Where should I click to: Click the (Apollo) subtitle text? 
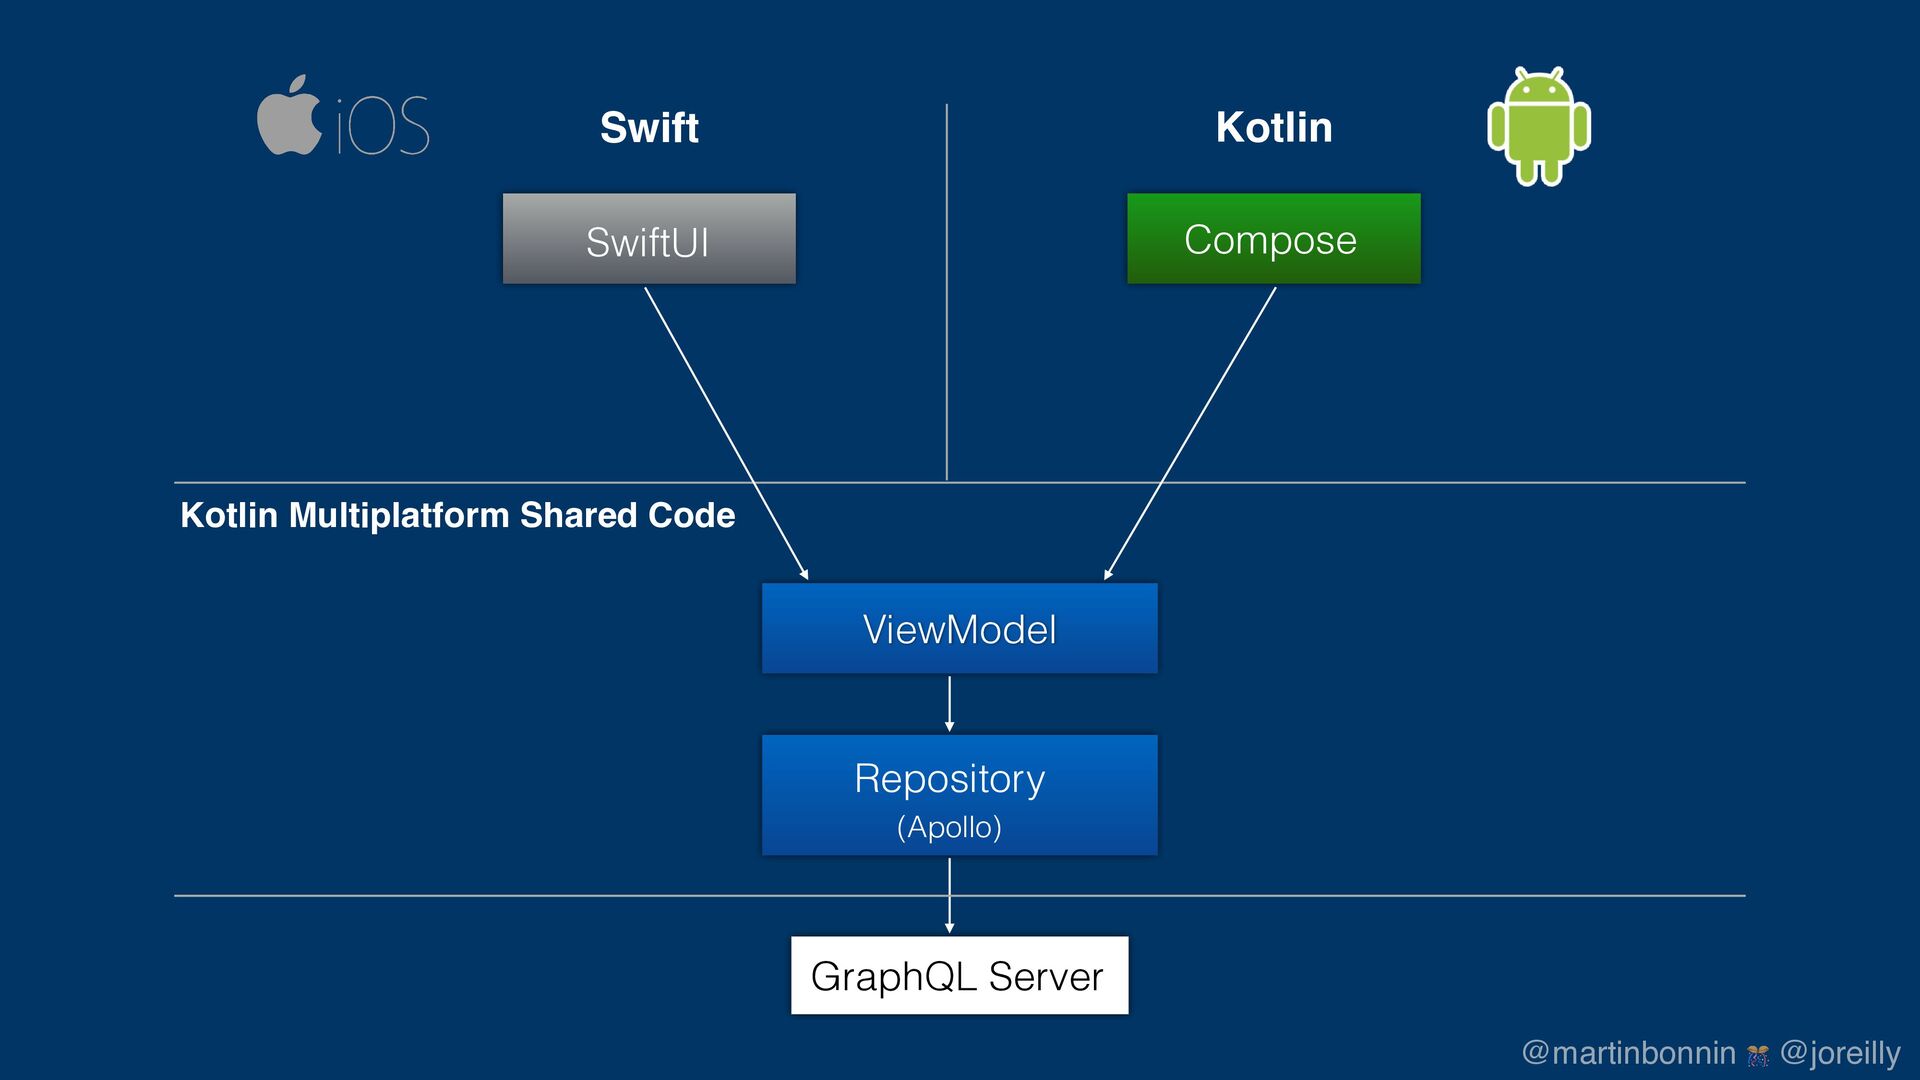[949, 828]
